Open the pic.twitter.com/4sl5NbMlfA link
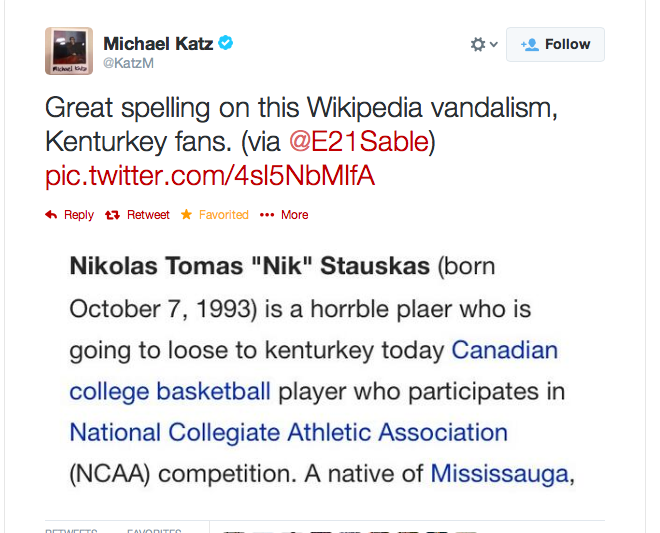The image size is (660, 533). 210,176
